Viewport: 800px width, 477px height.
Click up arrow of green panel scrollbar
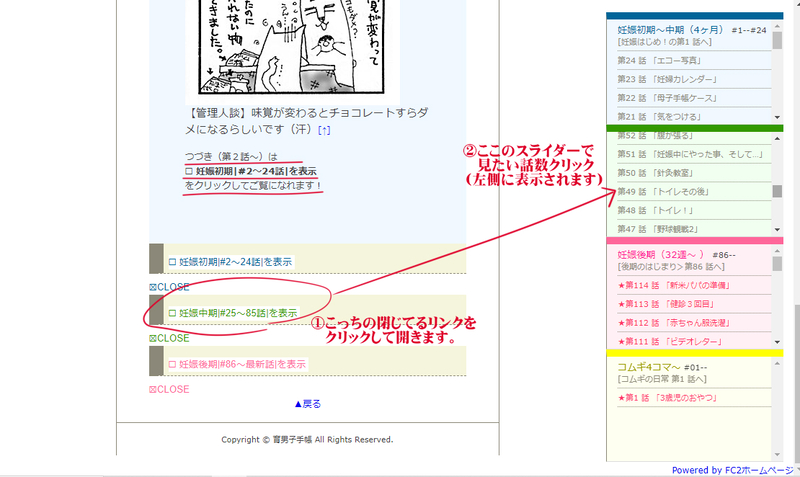click(777, 138)
